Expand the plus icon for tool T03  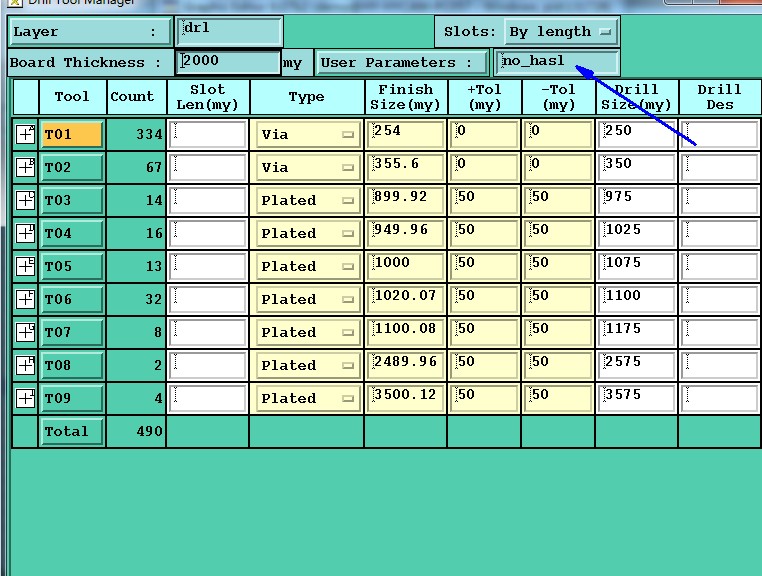click(25, 200)
